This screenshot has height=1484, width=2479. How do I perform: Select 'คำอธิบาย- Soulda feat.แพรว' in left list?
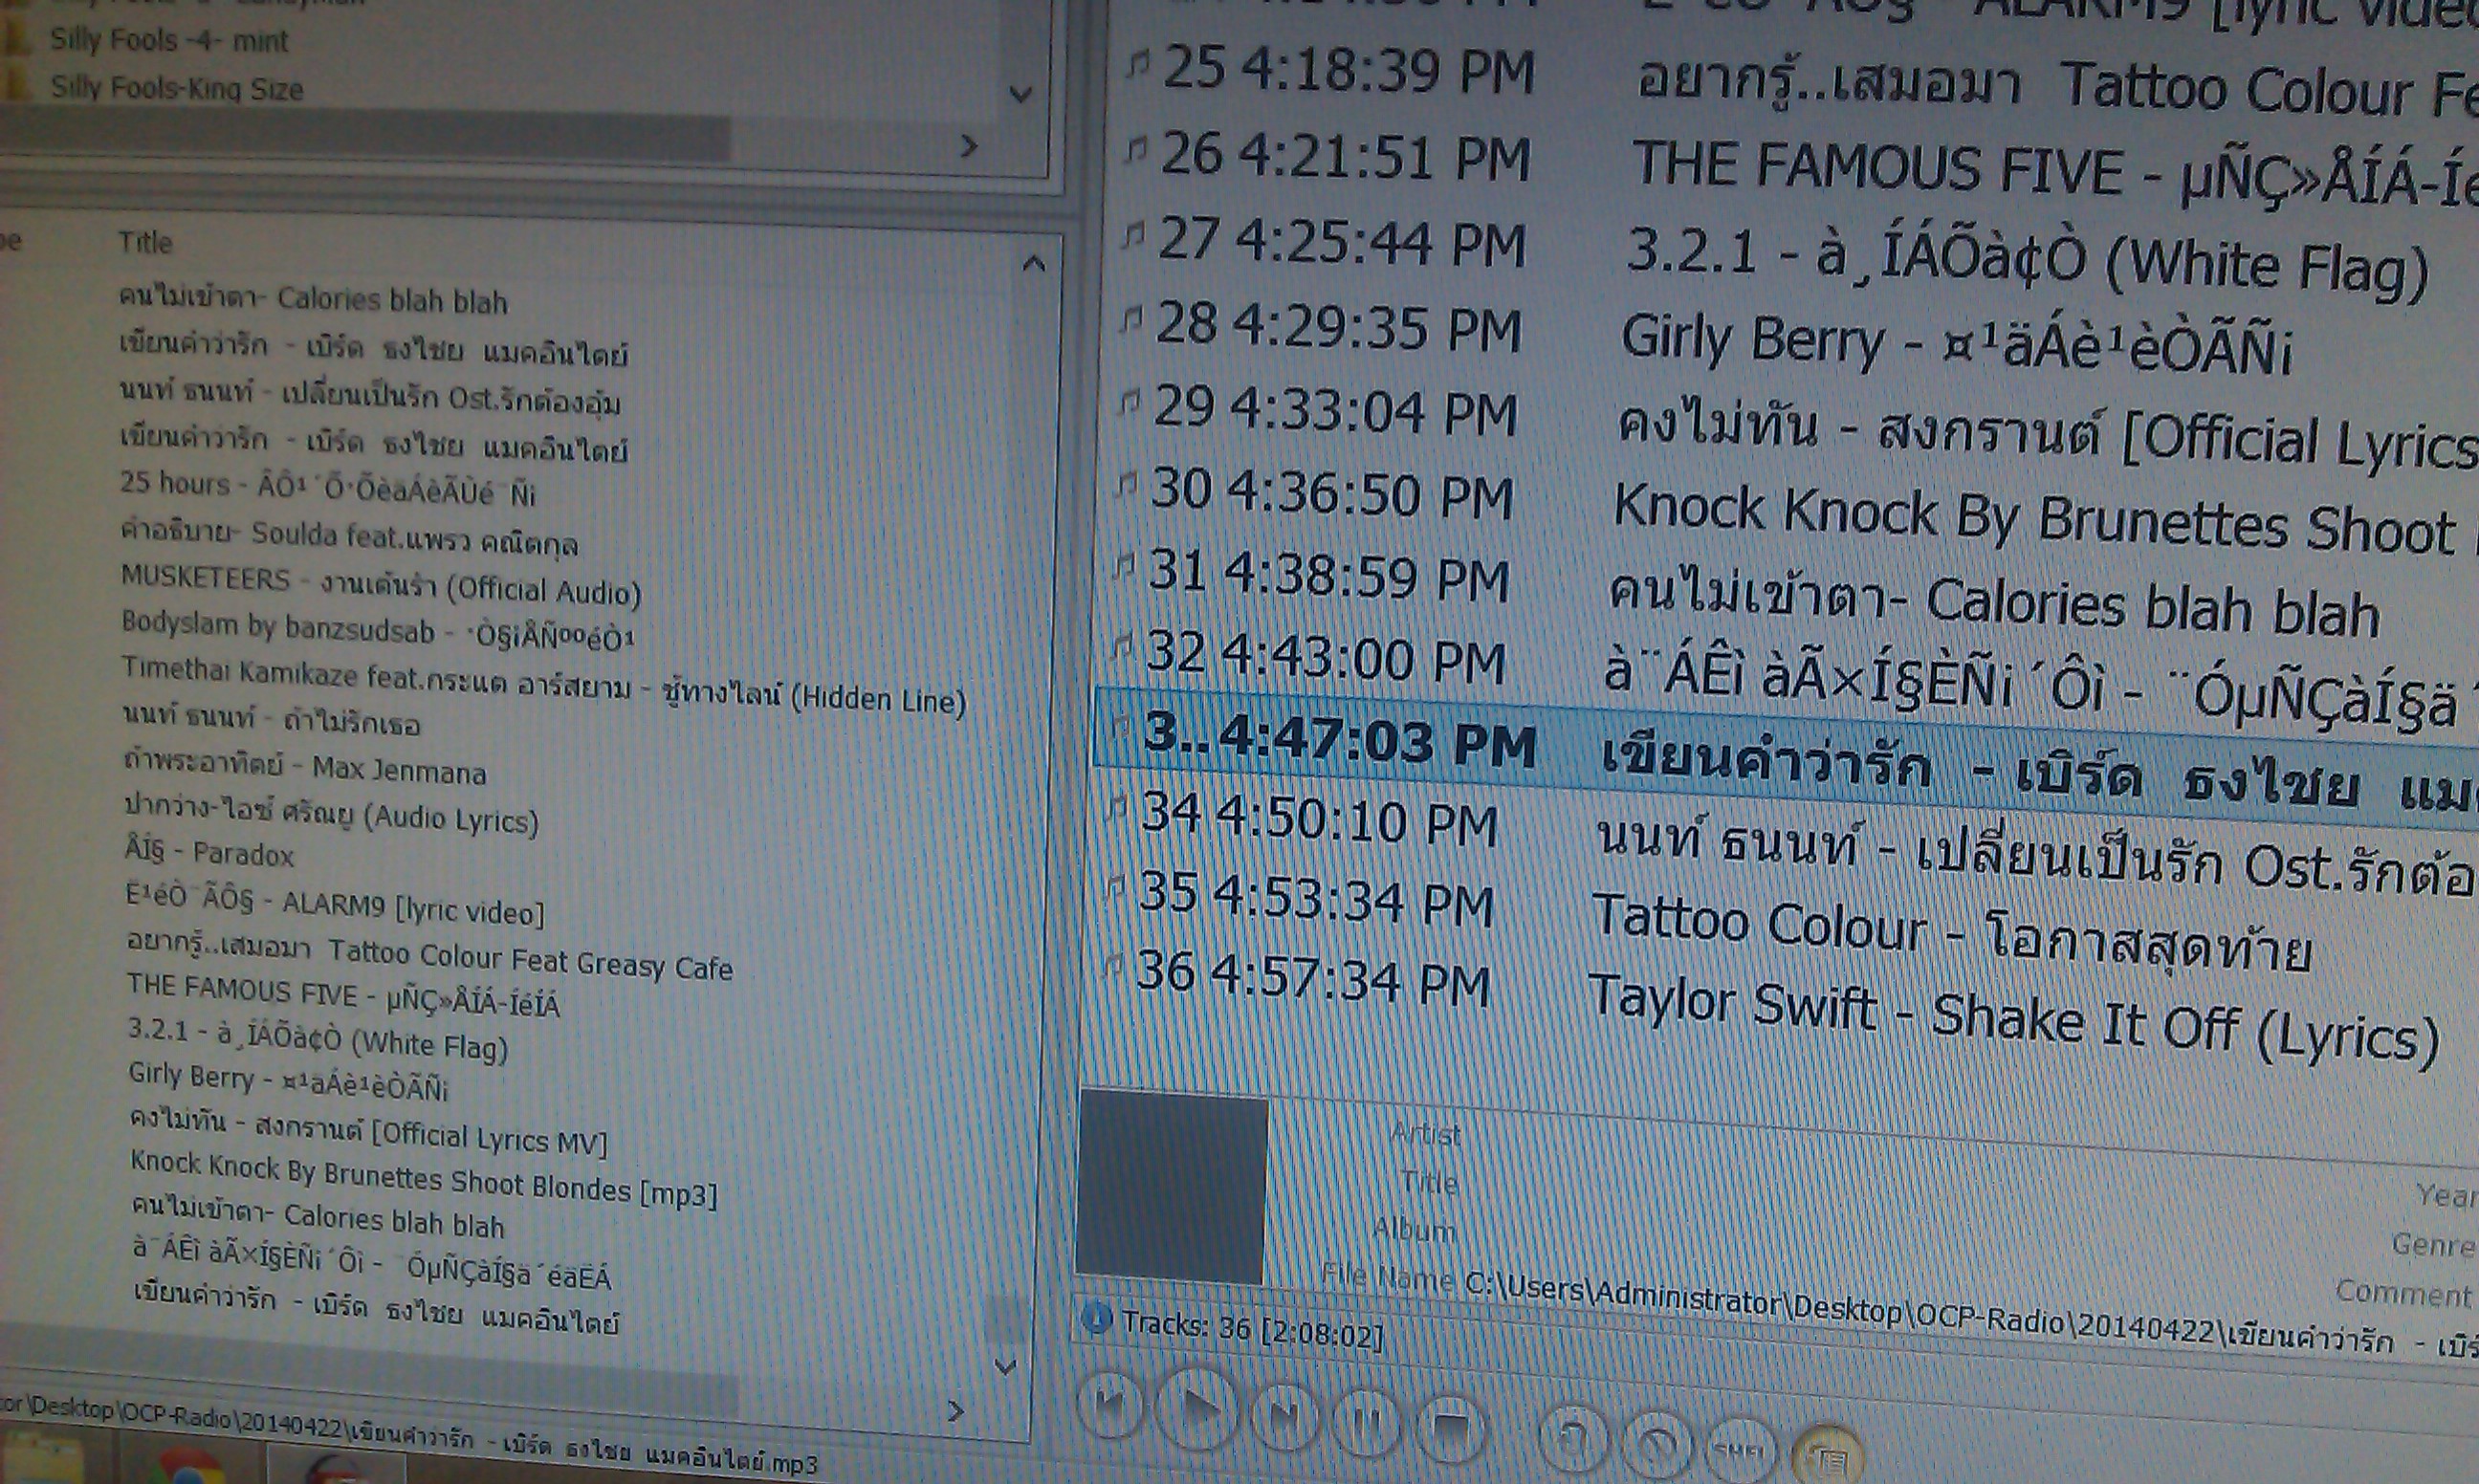click(x=349, y=537)
